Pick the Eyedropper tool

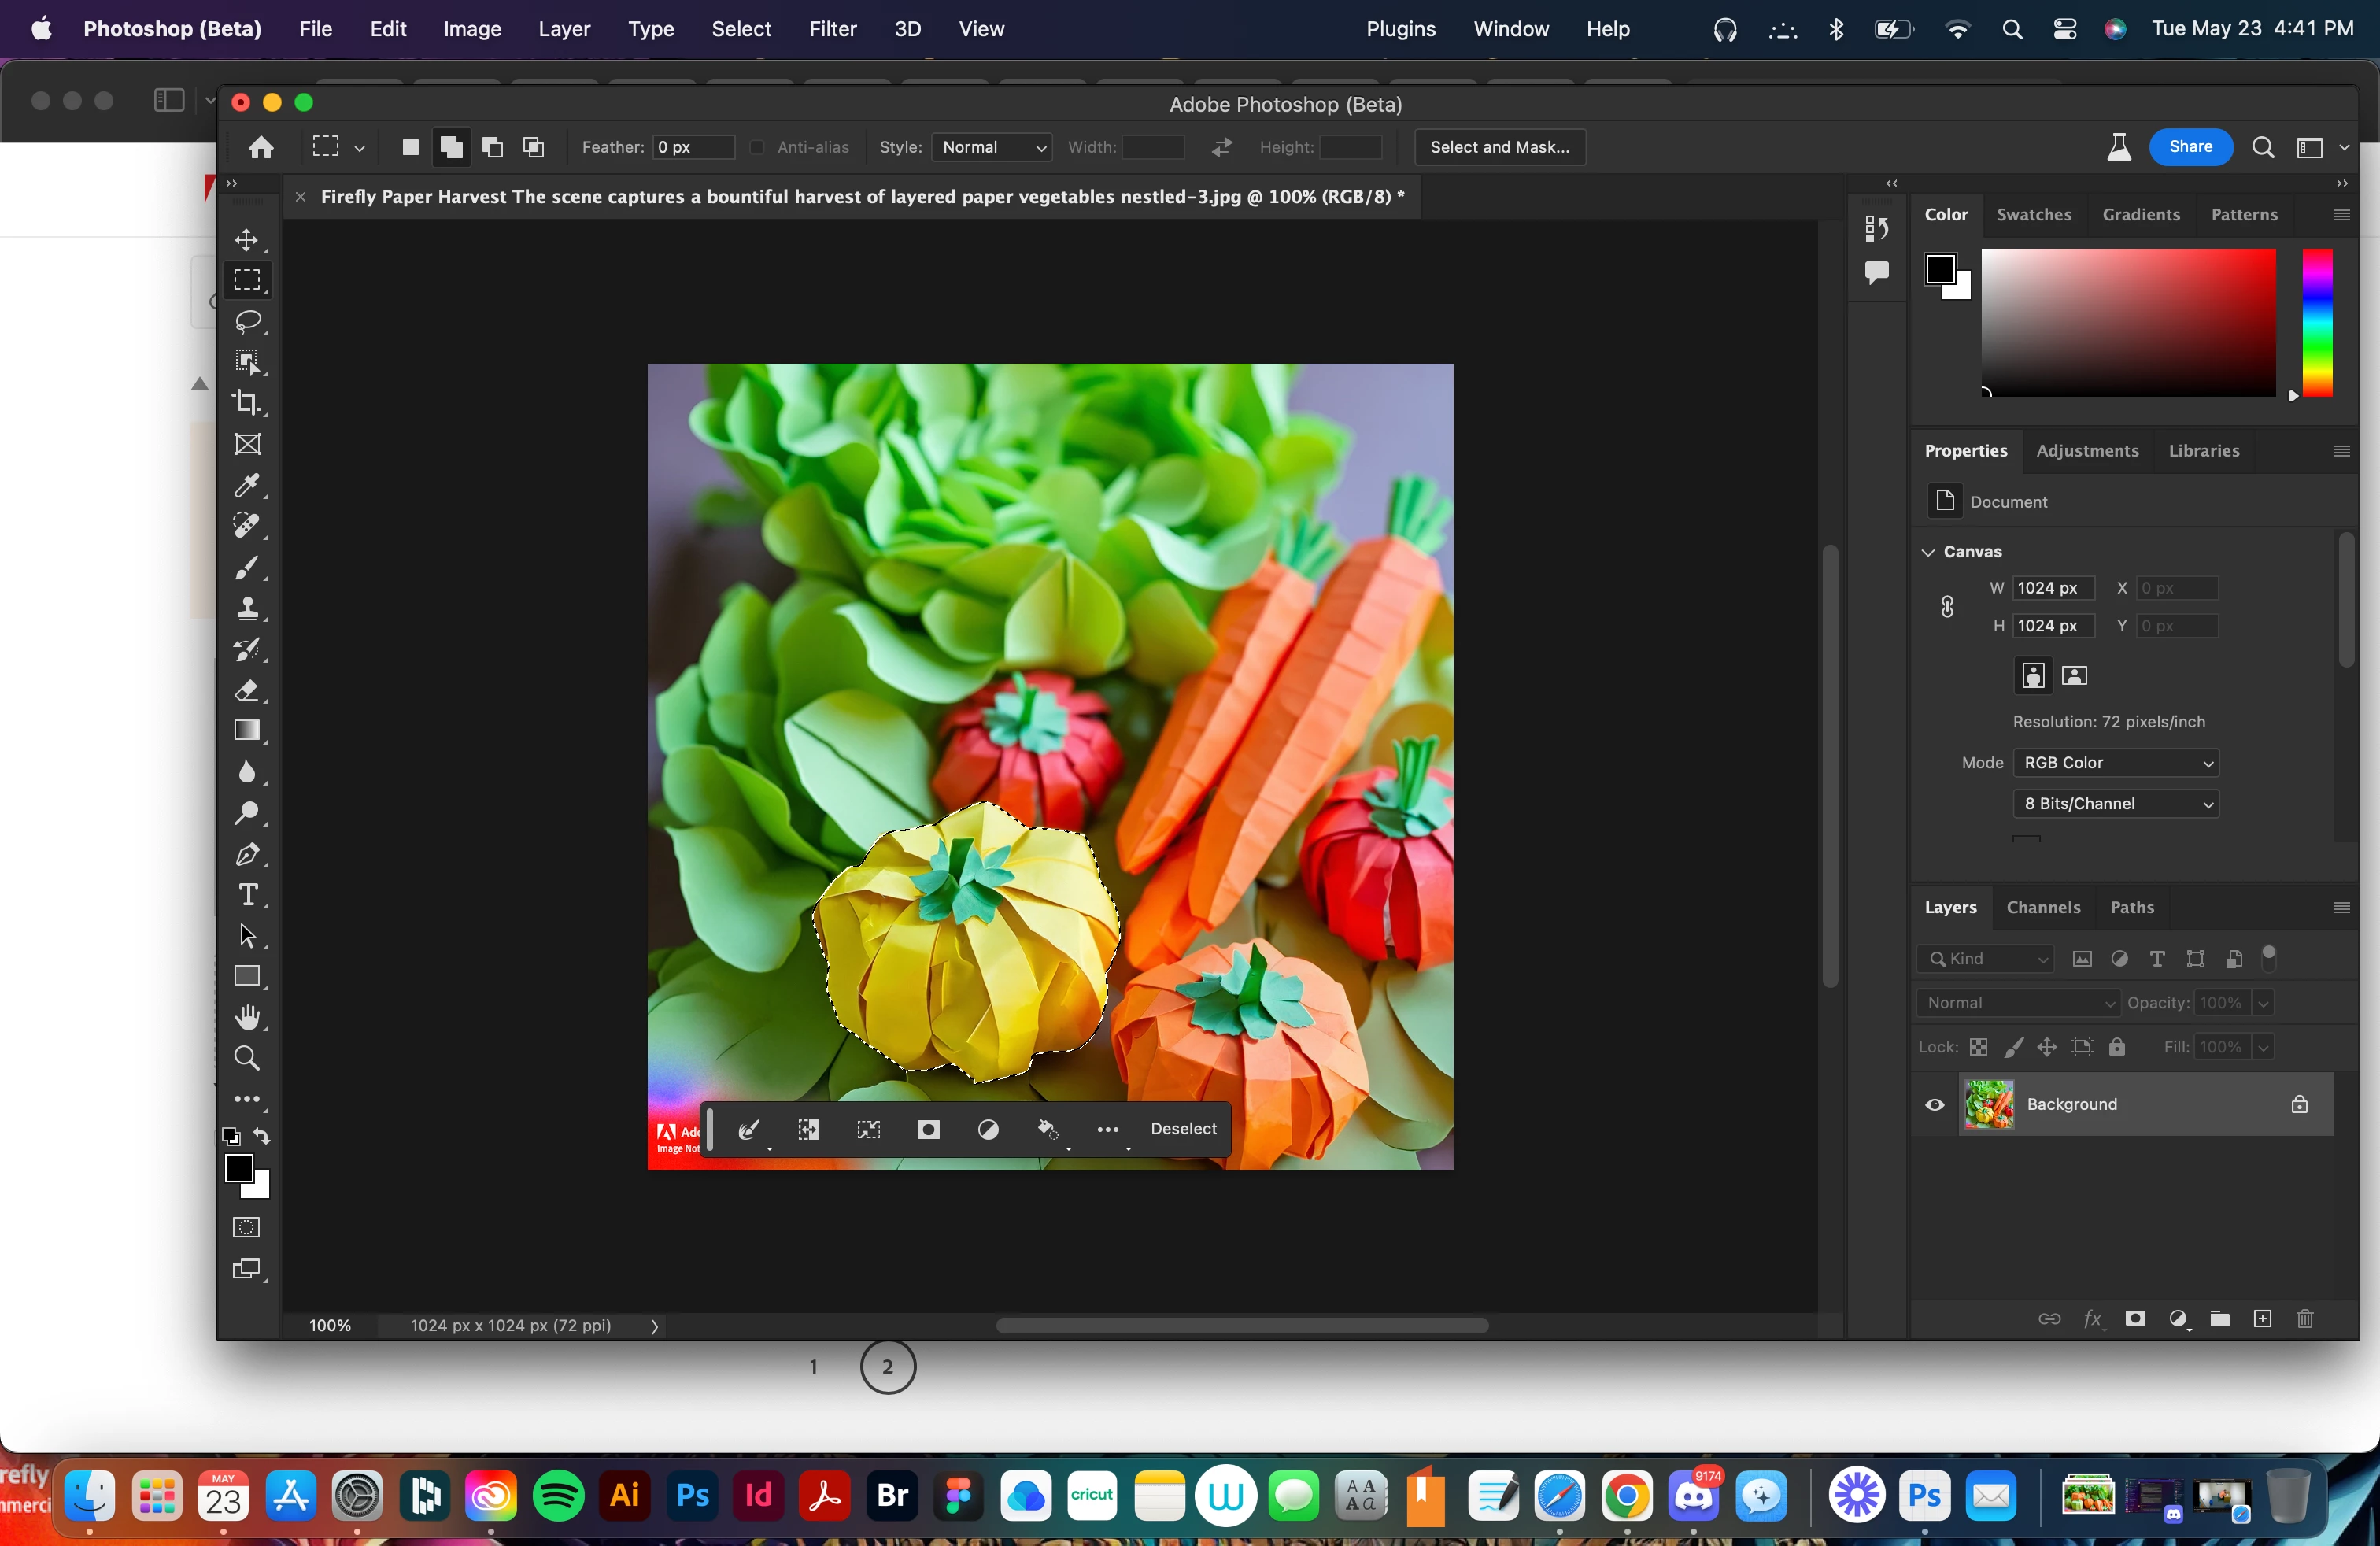coord(247,485)
